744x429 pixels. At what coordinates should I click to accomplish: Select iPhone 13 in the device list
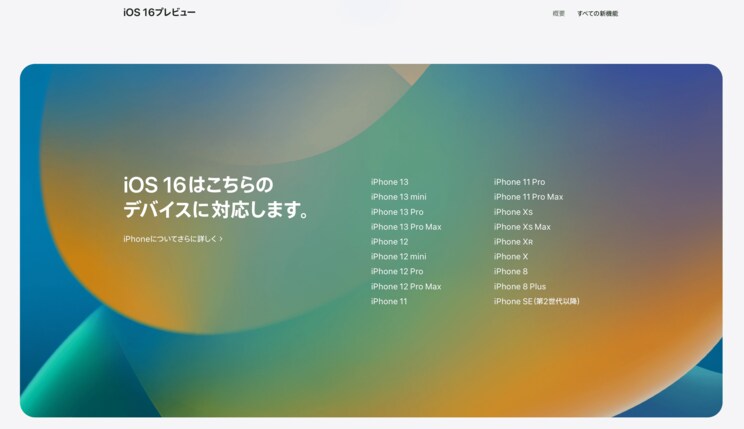pos(389,182)
